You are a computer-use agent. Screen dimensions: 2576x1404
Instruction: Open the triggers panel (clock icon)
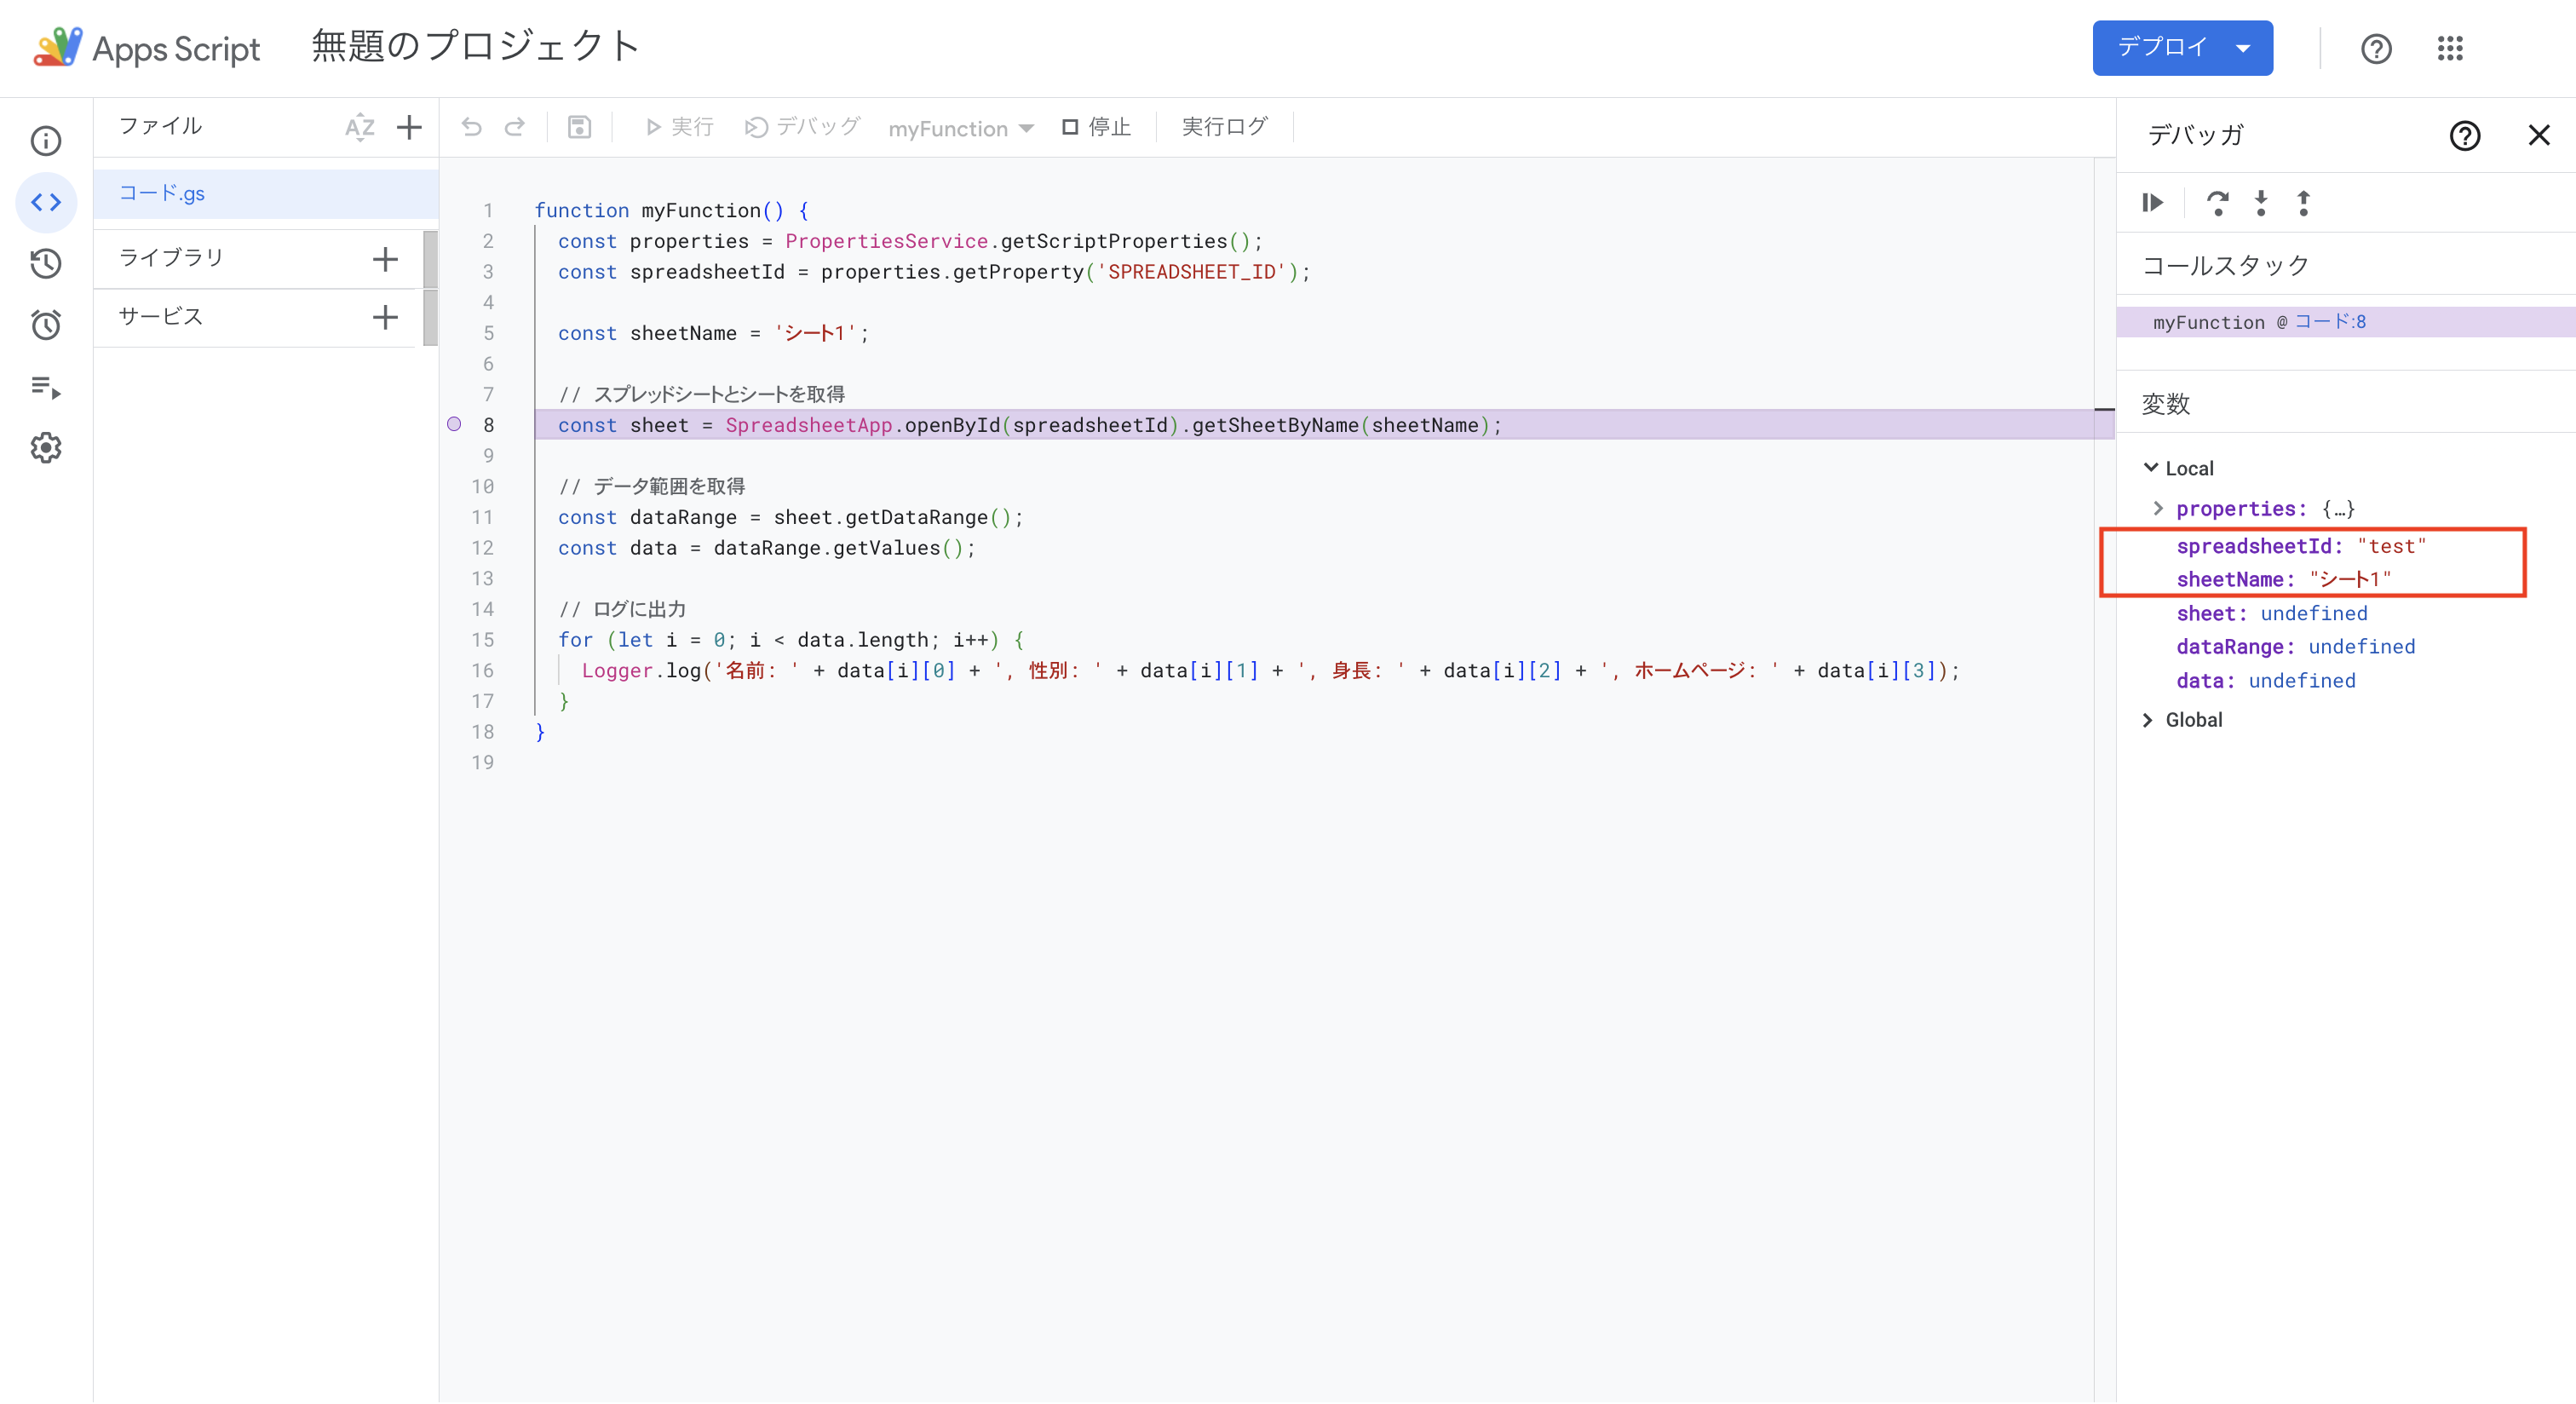(46, 324)
